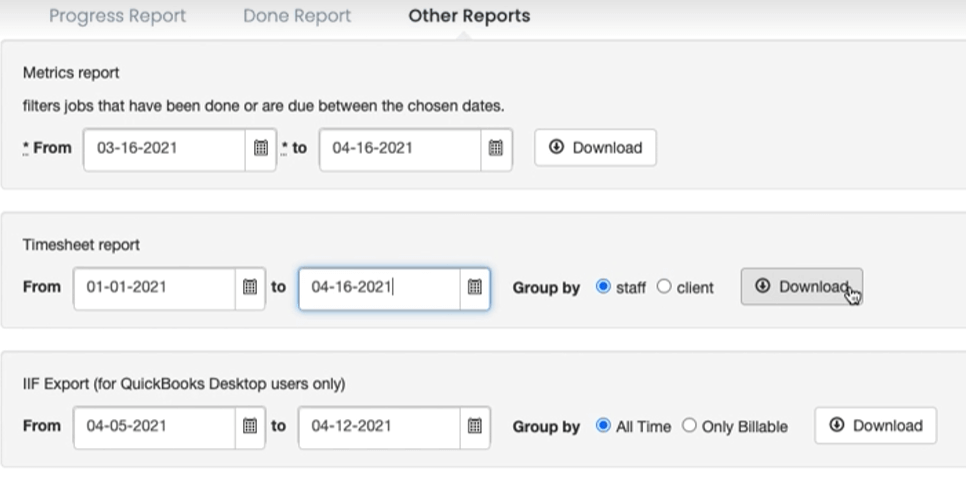The image size is (966, 481).
Task: Focus IIF Export to date field 04-12-2021
Action: click(x=379, y=426)
